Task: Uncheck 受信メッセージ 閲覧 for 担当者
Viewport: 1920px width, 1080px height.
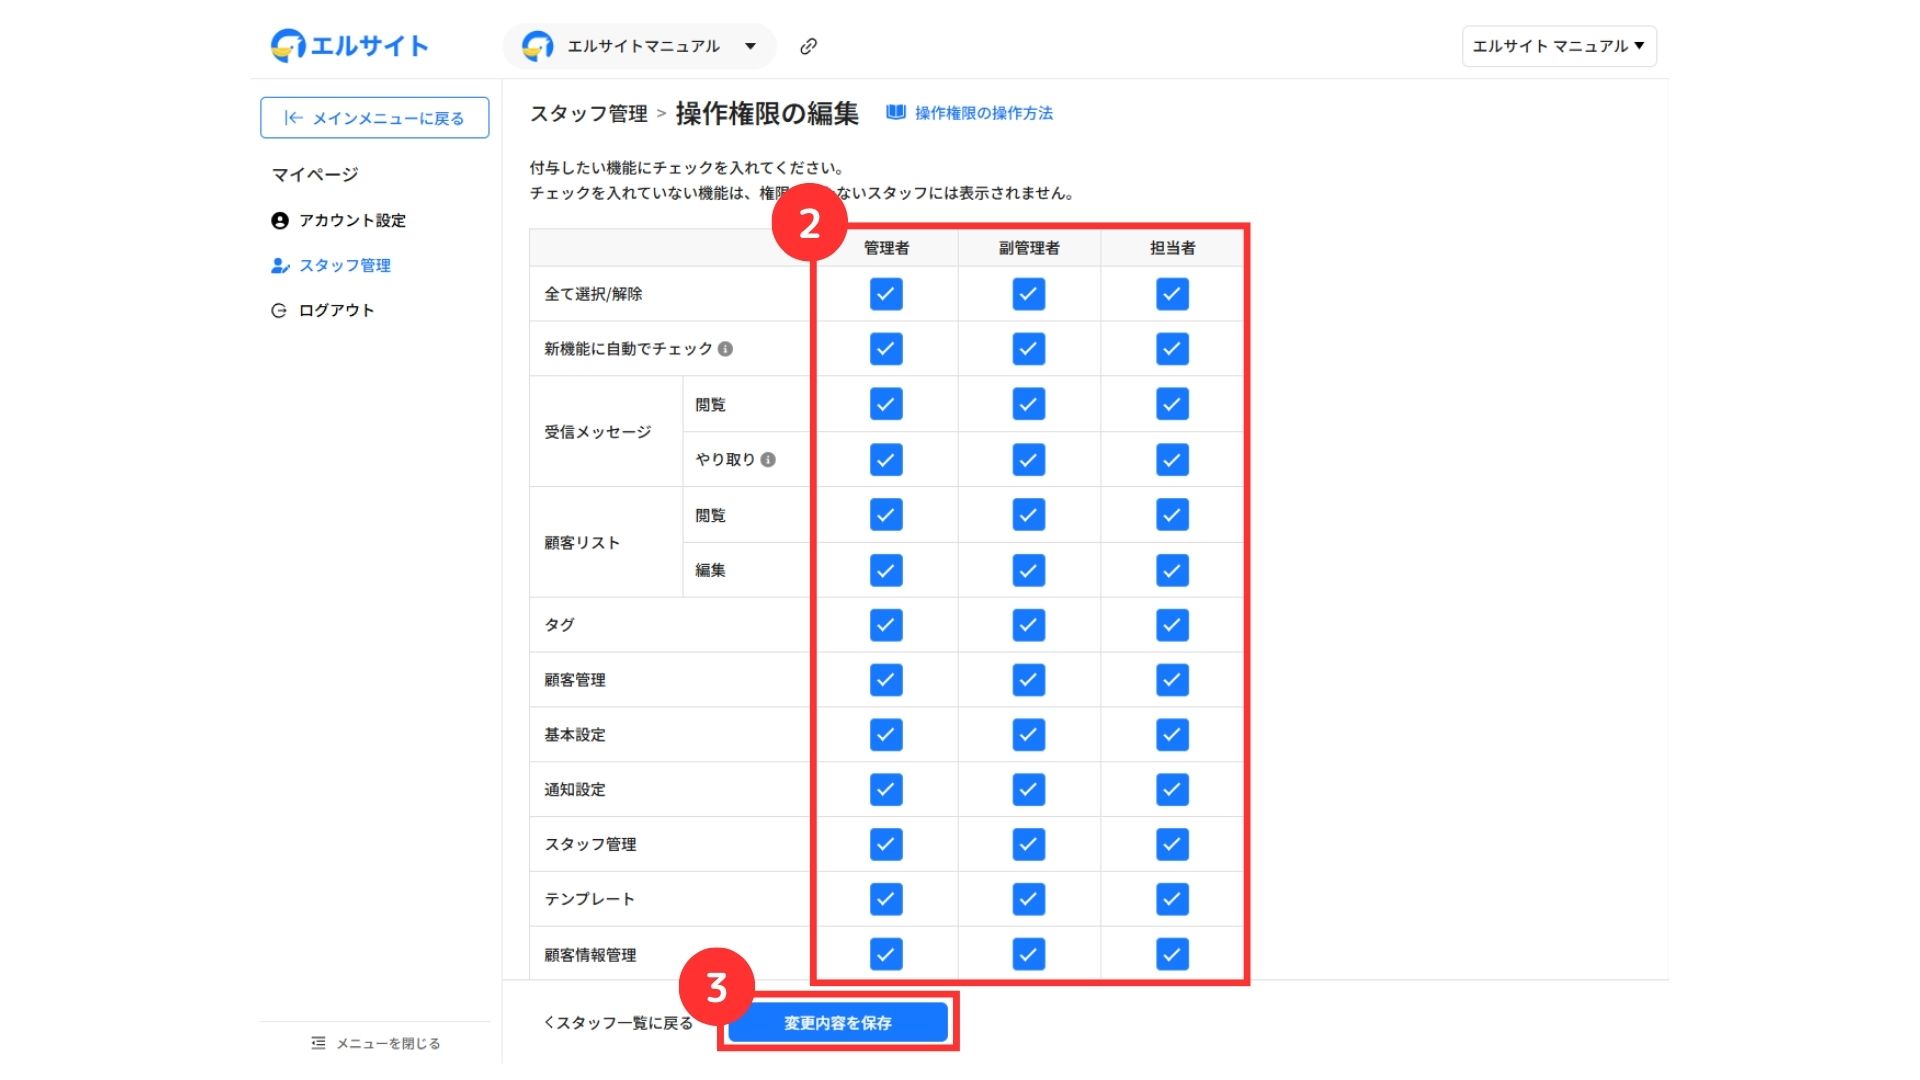Action: pyautogui.click(x=1172, y=404)
